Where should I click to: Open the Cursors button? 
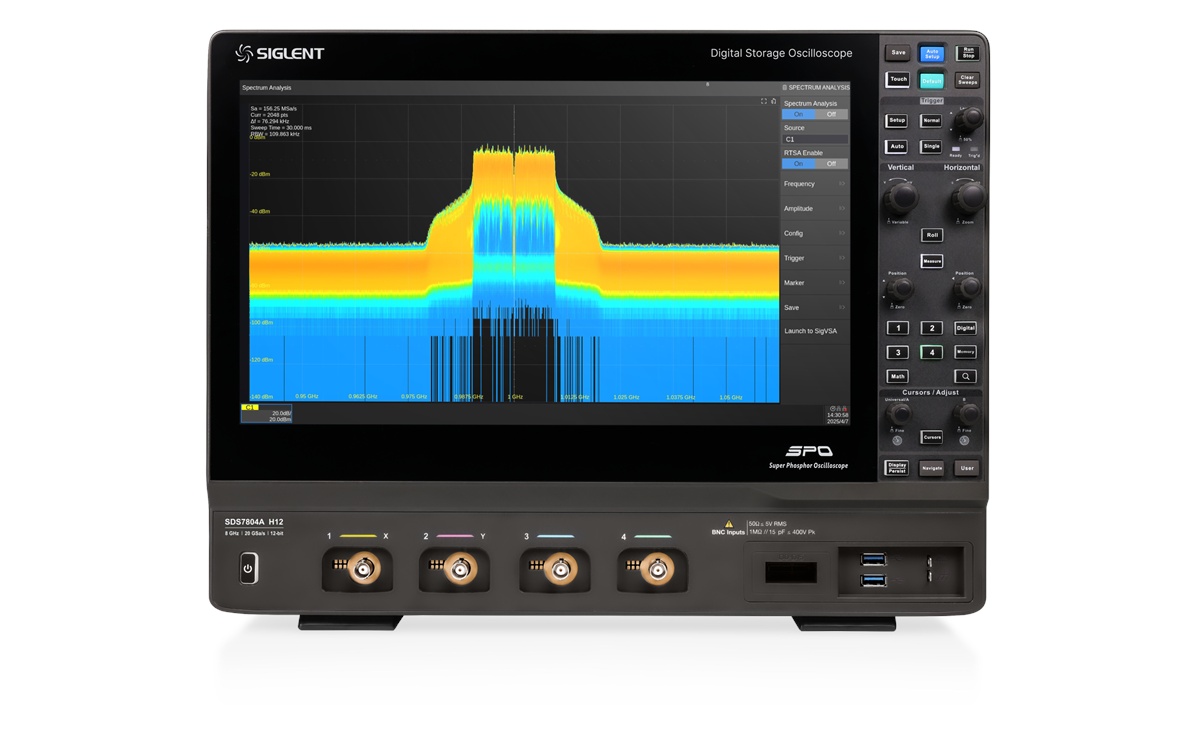click(x=932, y=437)
